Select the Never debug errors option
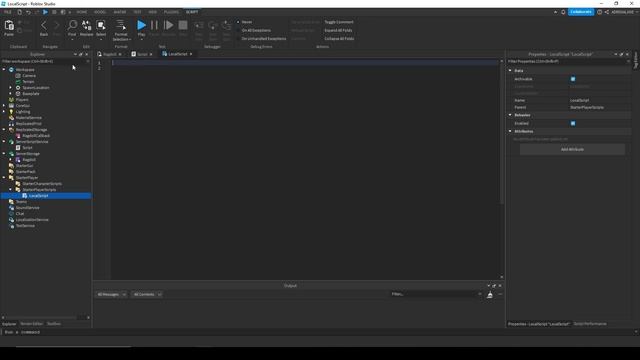This screenshot has width=640, height=360. [245, 22]
